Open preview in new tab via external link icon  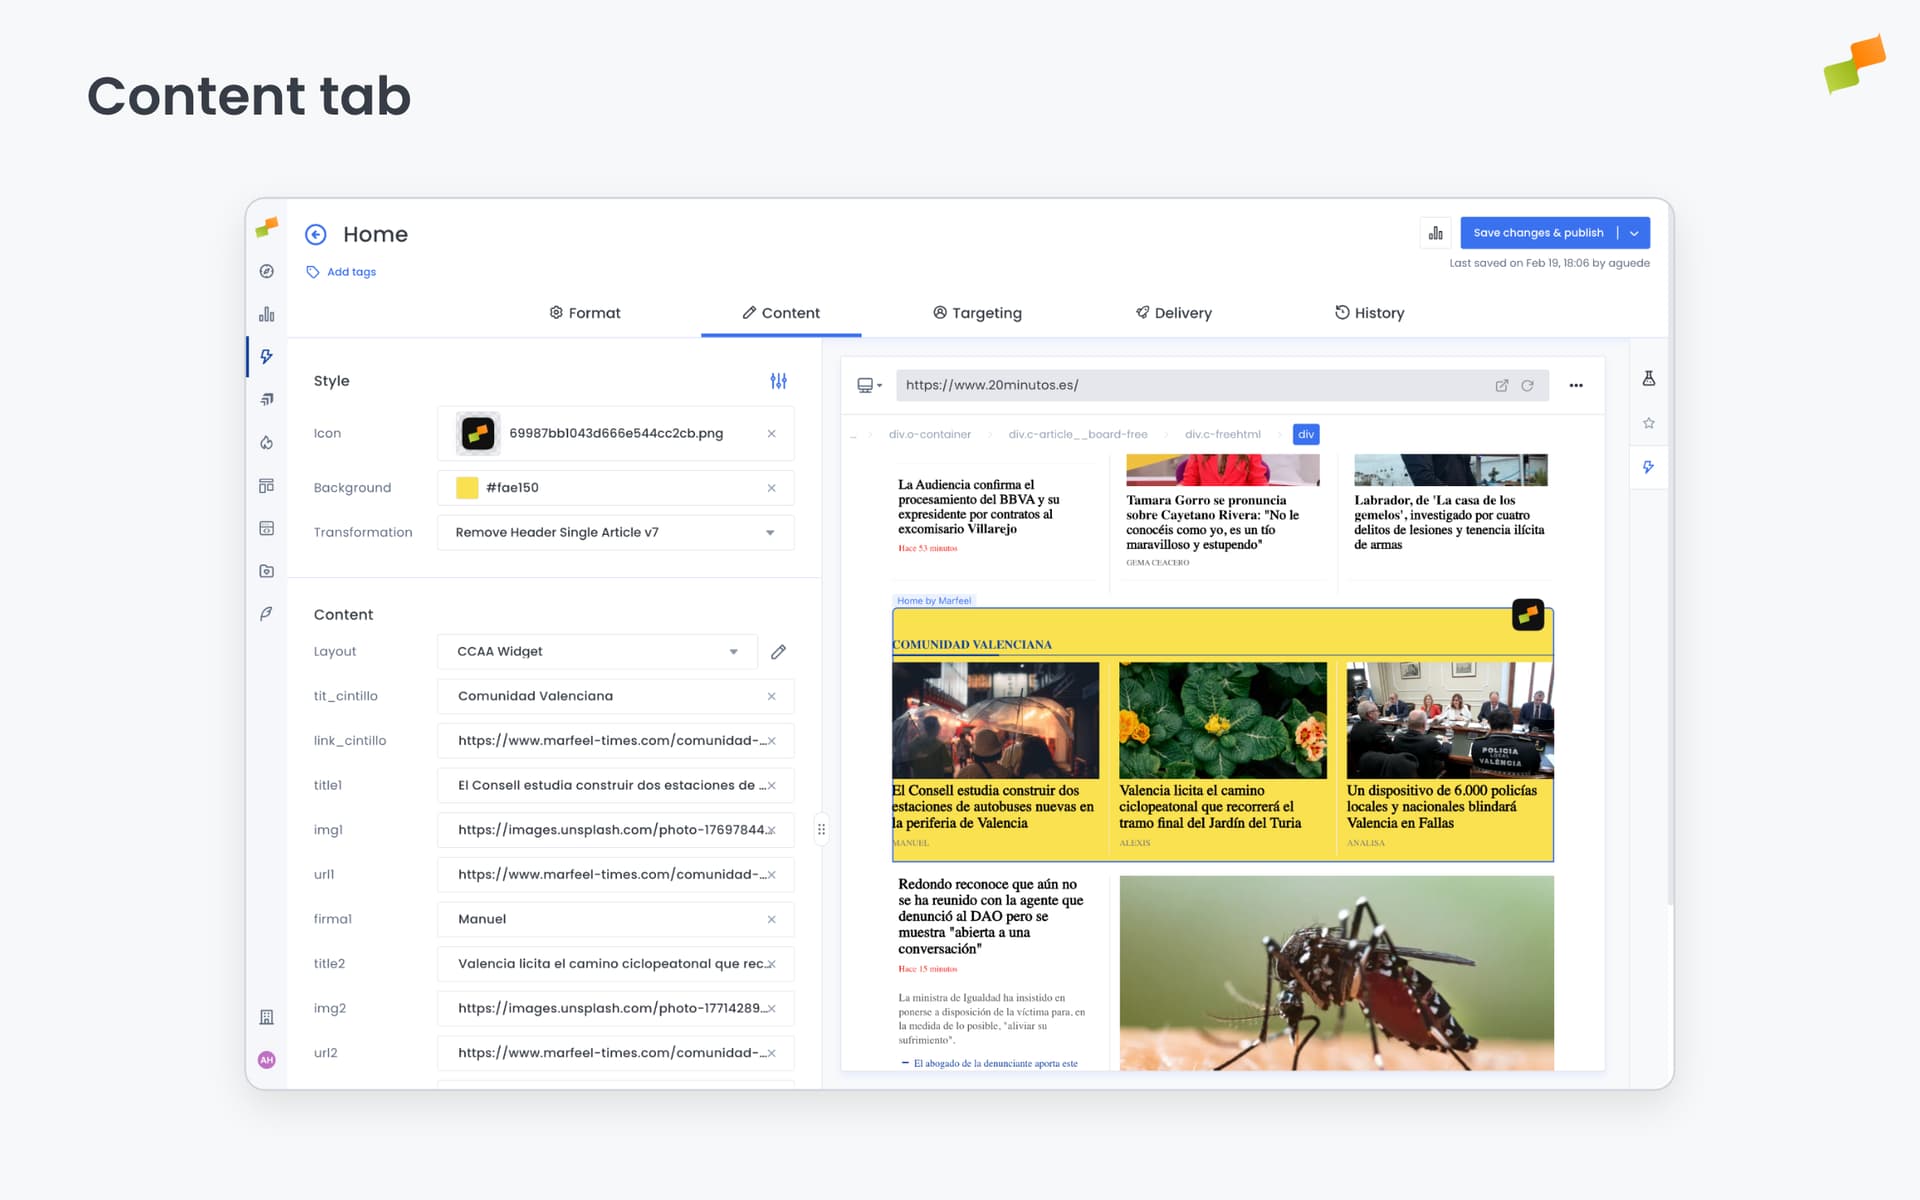(x=1502, y=385)
